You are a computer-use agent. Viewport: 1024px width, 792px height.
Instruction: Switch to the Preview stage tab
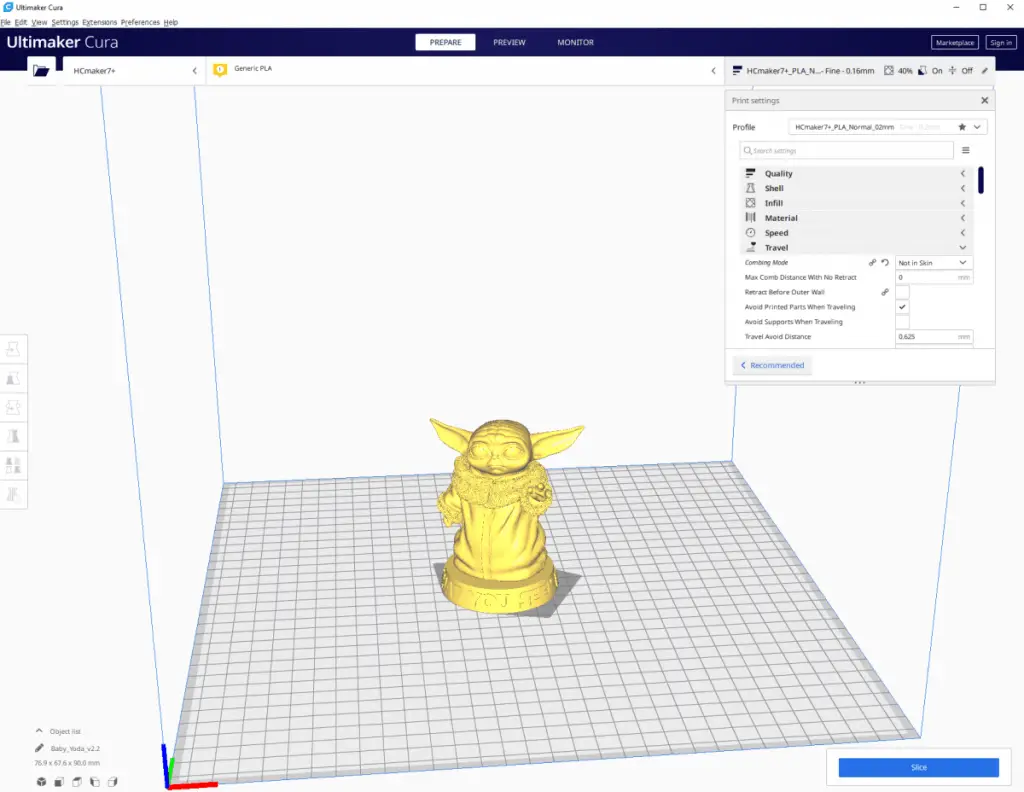[509, 42]
